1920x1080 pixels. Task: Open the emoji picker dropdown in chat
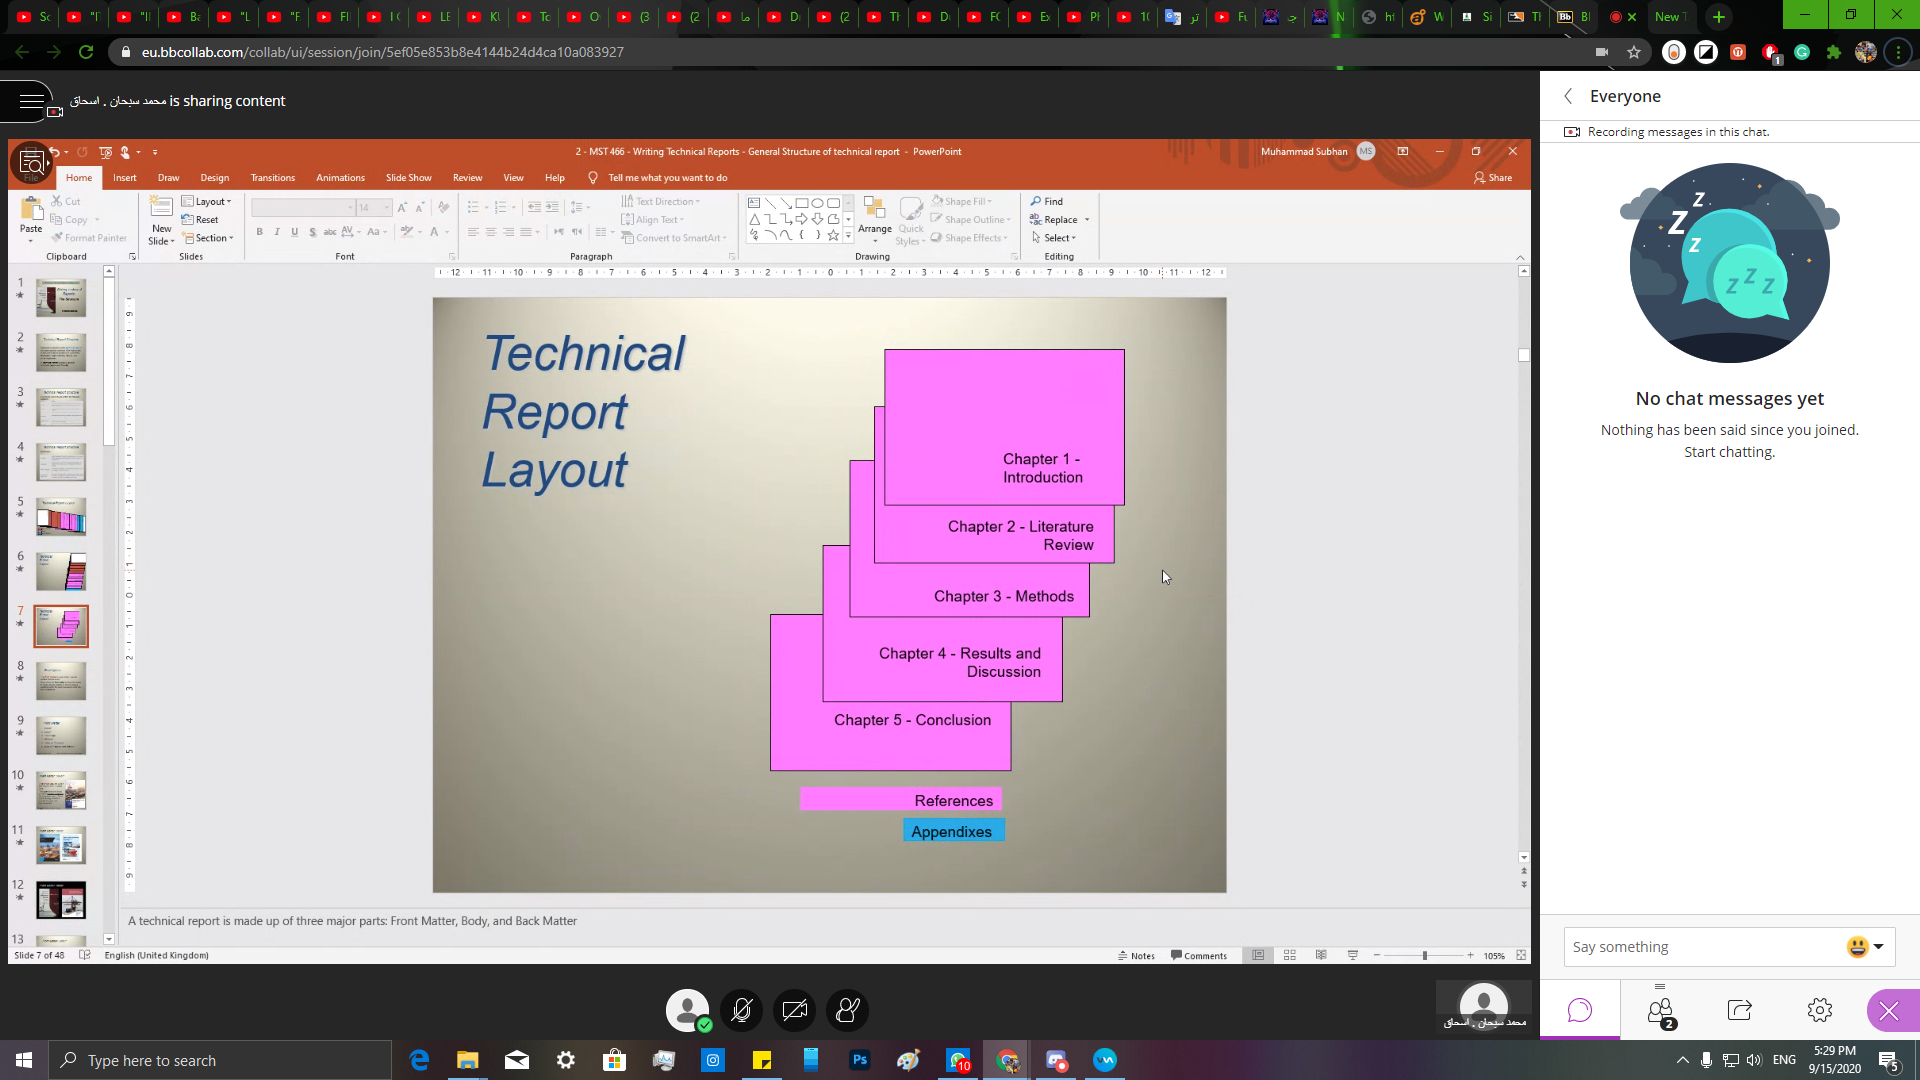click(1866, 947)
